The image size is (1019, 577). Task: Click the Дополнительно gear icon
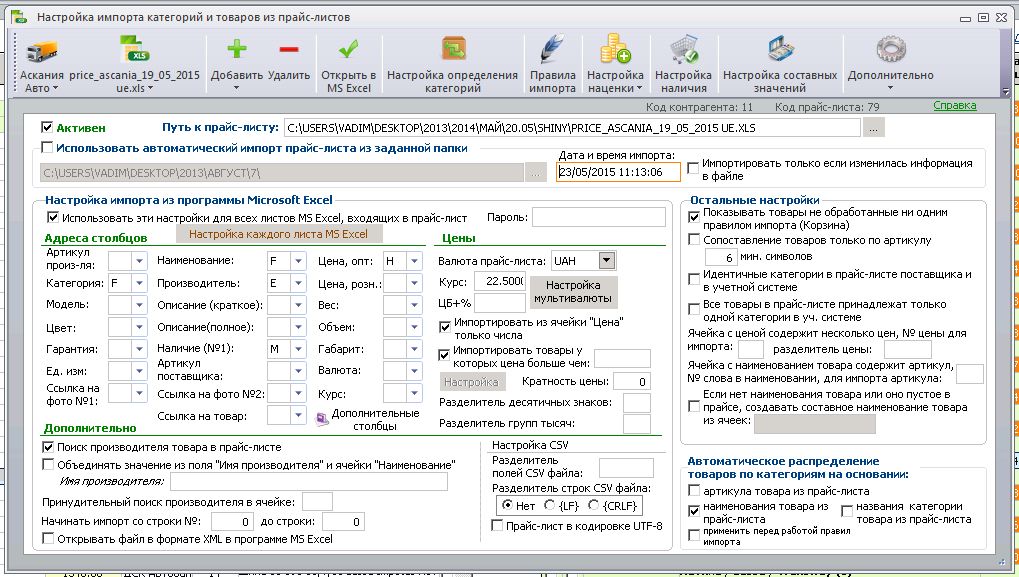890,50
